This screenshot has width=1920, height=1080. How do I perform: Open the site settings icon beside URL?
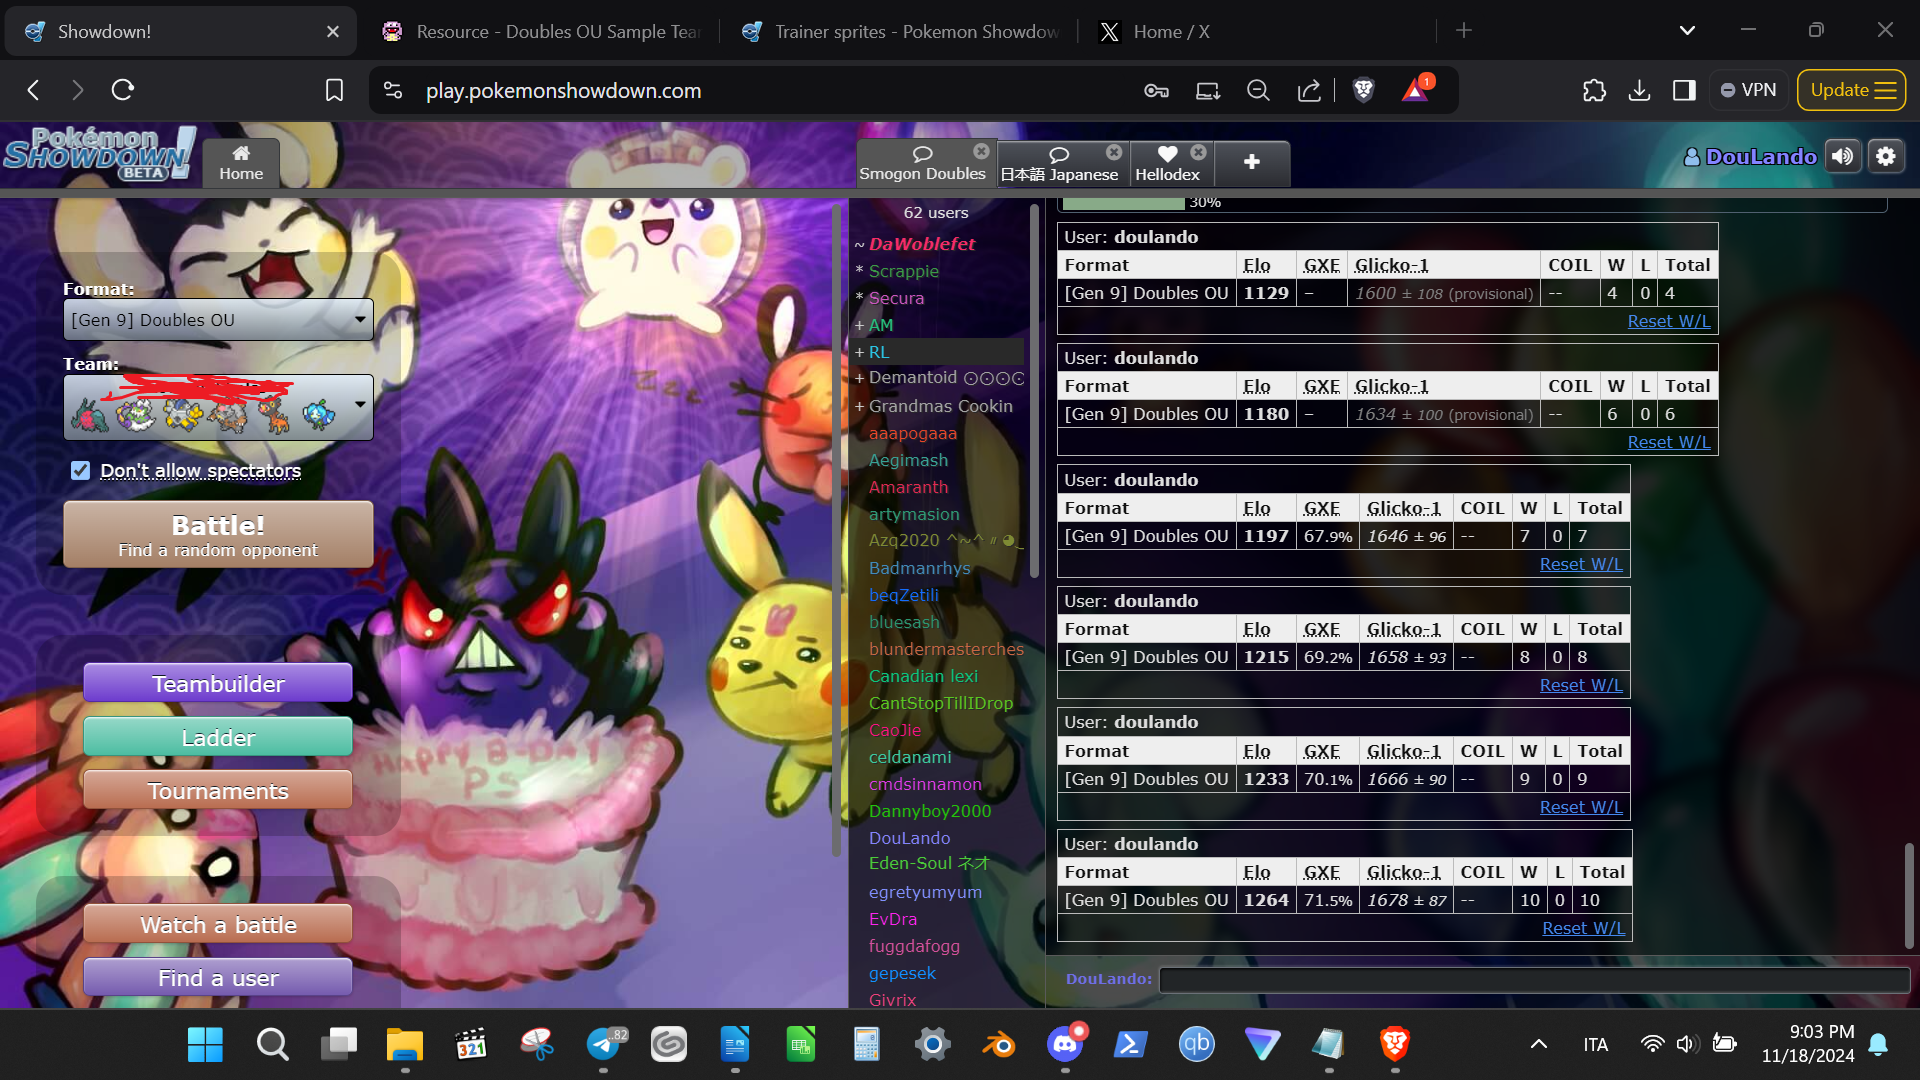(393, 90)
